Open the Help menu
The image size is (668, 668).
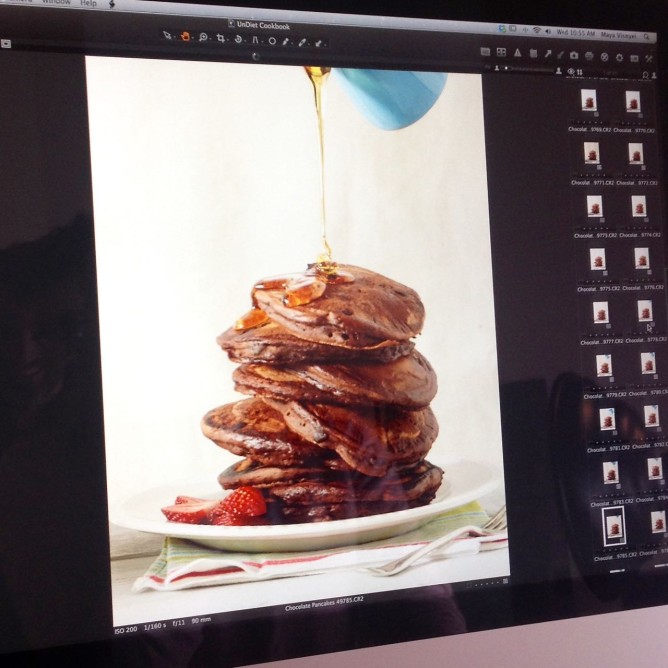point(88,3)
